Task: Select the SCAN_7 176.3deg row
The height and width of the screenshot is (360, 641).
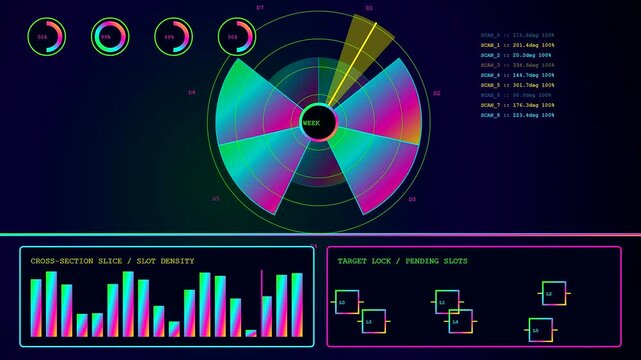Action: click(x=518, y=105)
